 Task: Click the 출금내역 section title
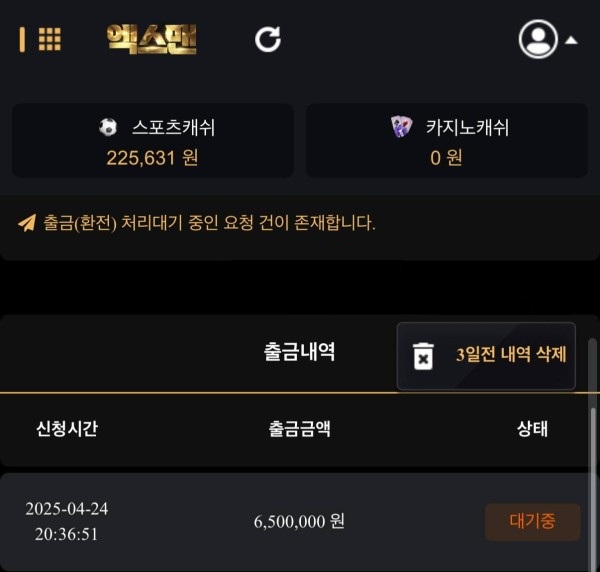point(299,352)
